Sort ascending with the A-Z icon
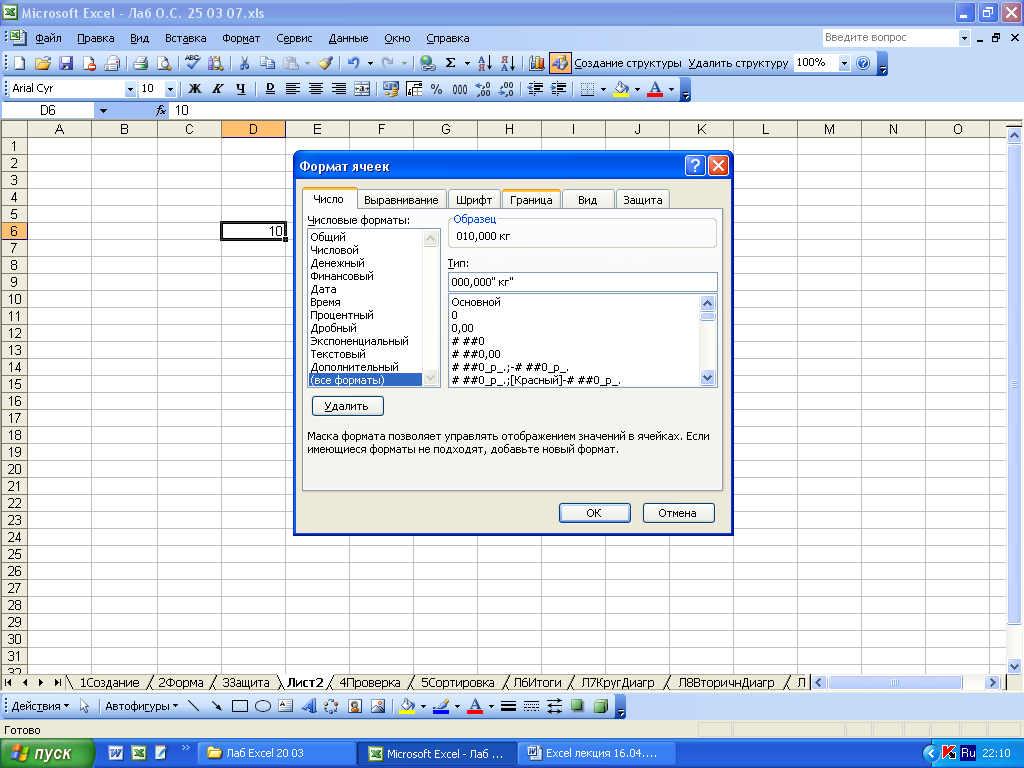Image resolution: width=1024 pixels, height=768 pixels. [x=485, y=63]
